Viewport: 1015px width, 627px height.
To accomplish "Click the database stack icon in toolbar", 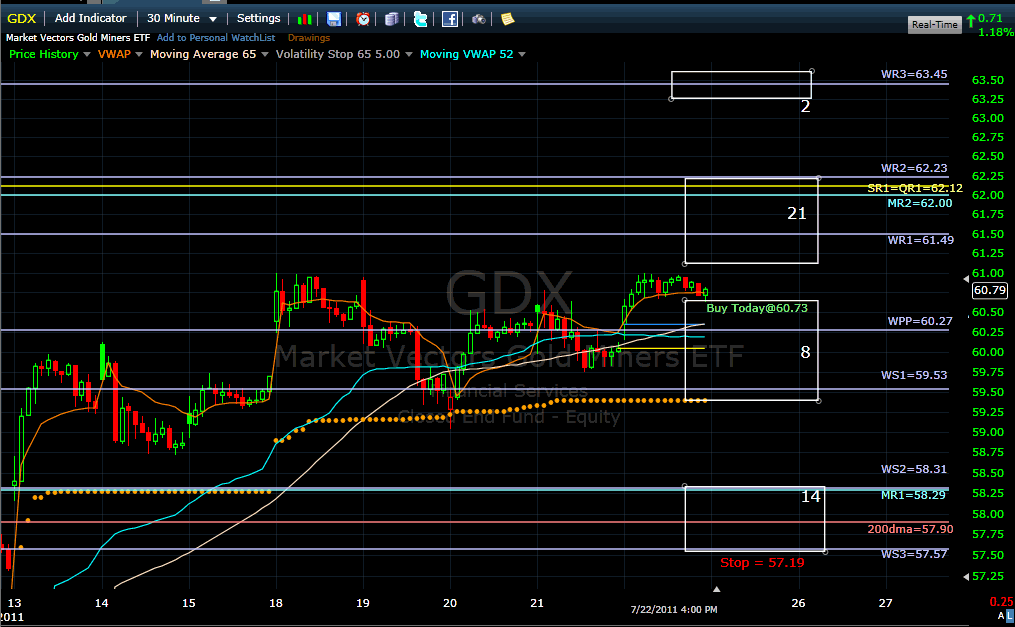I will click(391, 19).
